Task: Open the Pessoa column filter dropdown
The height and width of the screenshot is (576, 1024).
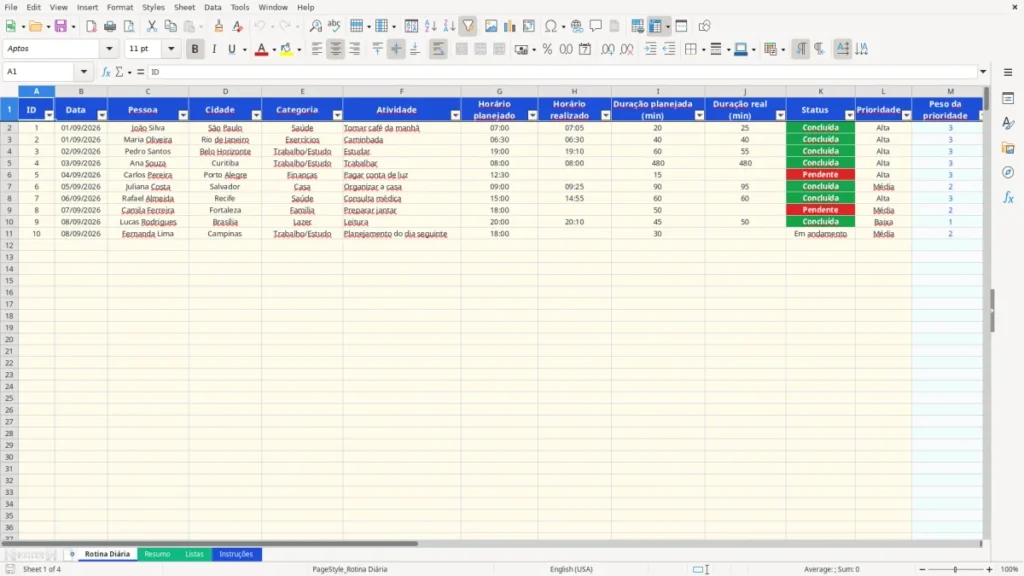Action: [x=183, y=116]
